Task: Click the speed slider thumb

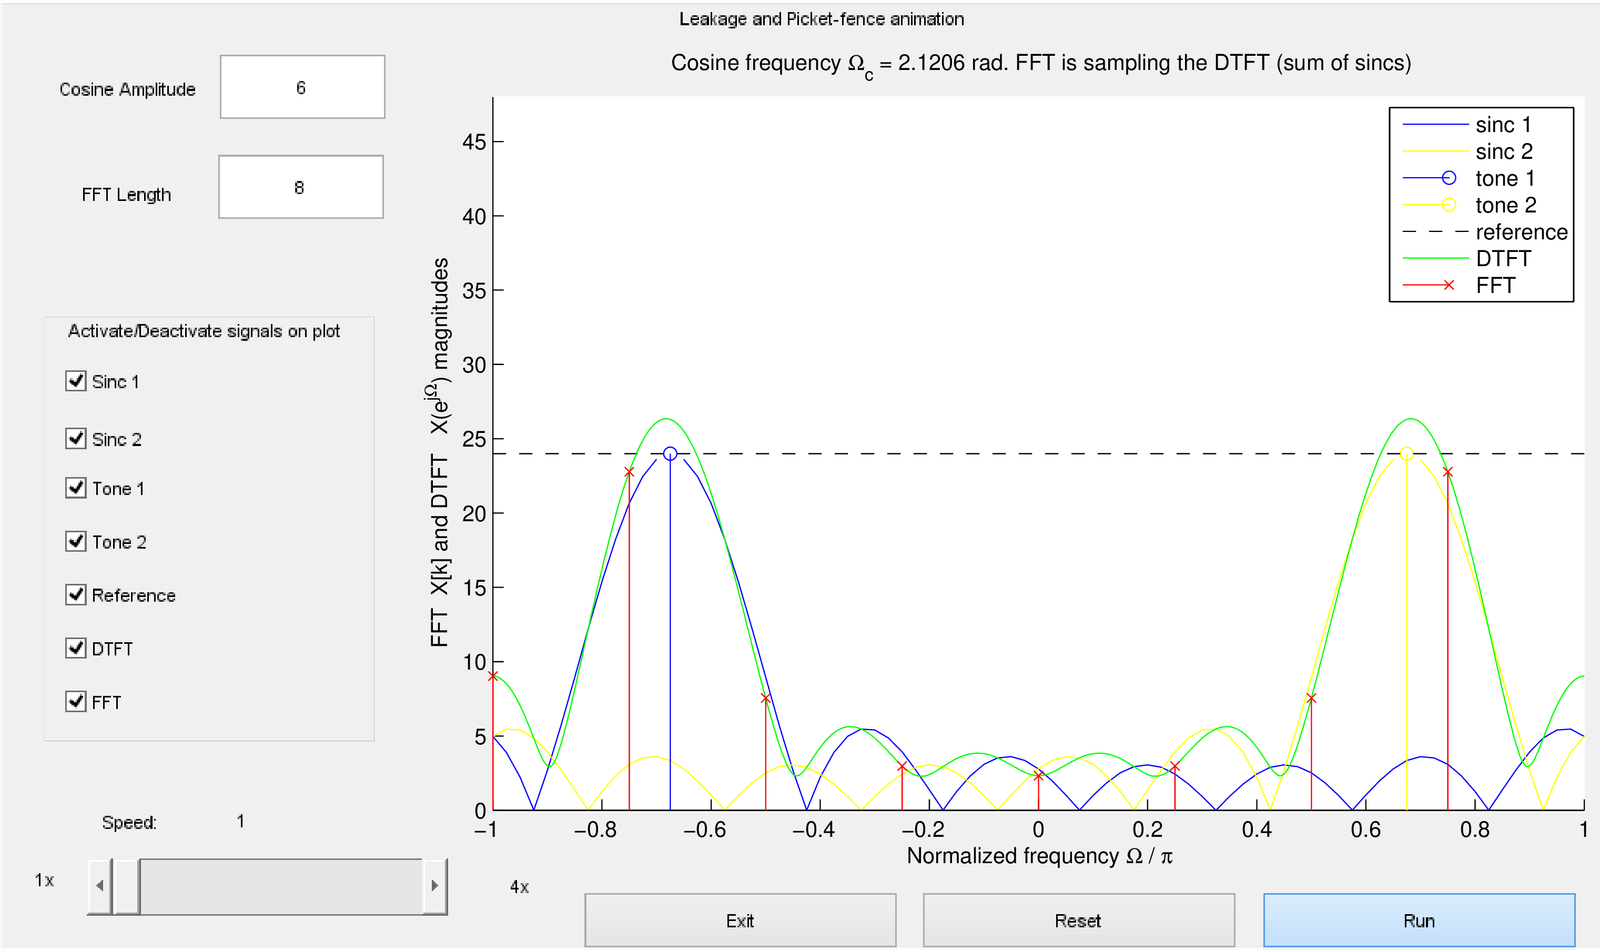Action: tap(126, 886)
